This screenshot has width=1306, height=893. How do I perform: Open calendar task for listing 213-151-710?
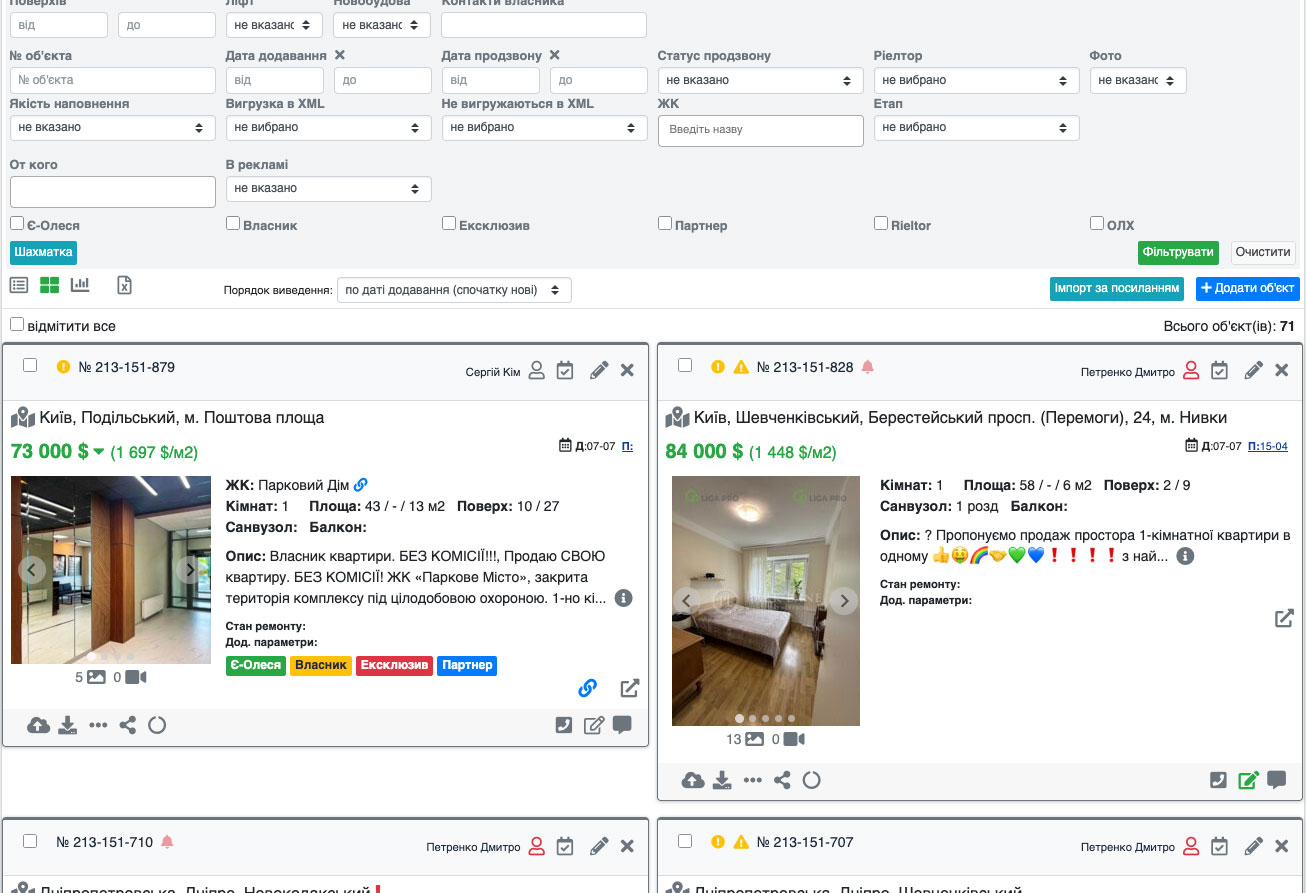click(565, 846)
